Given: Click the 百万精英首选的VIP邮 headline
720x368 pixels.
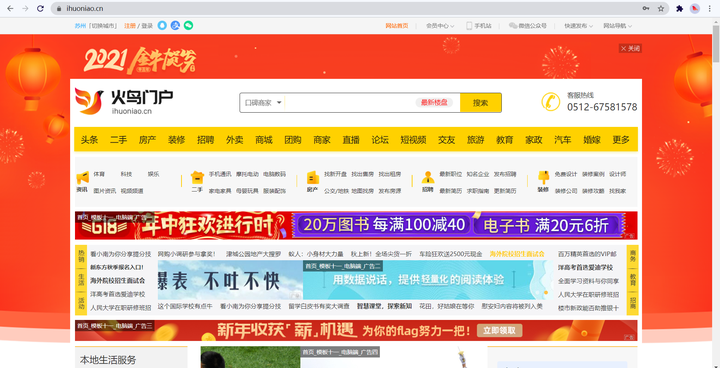Looking at the screenshot, I should coord(587,254).
